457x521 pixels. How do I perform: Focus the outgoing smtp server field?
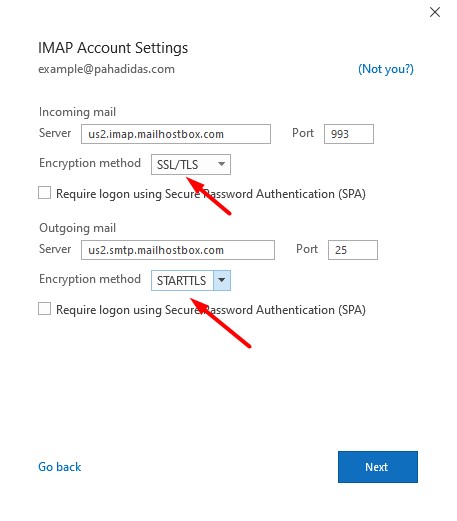(178, 250)
